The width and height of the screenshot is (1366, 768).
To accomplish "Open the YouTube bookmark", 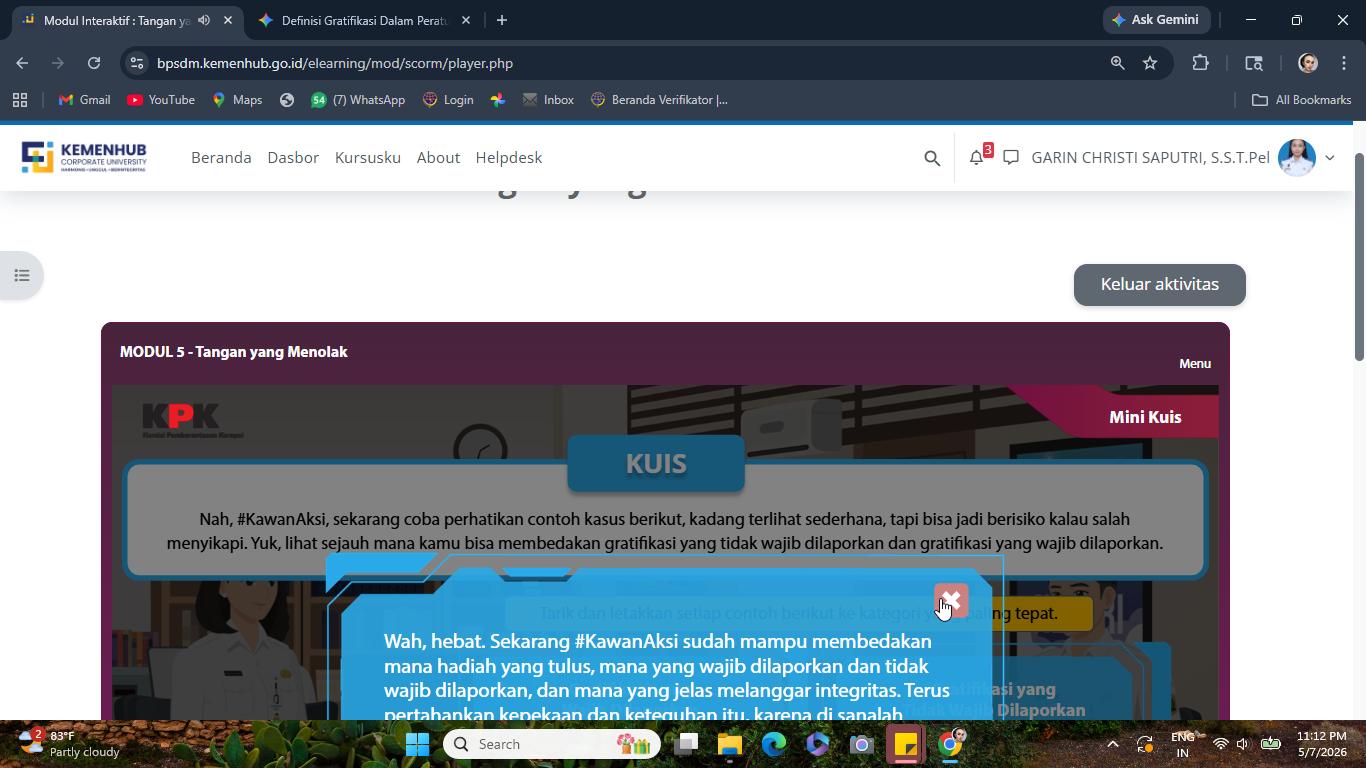I will [161, 100].
